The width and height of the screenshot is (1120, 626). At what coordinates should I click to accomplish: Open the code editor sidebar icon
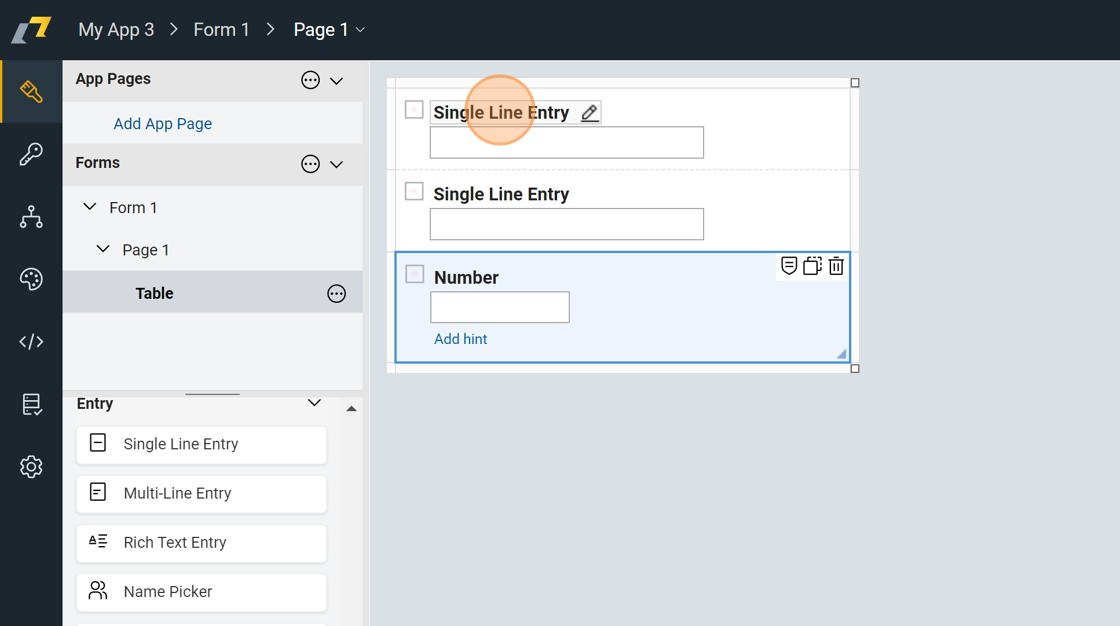pos(31,342)
